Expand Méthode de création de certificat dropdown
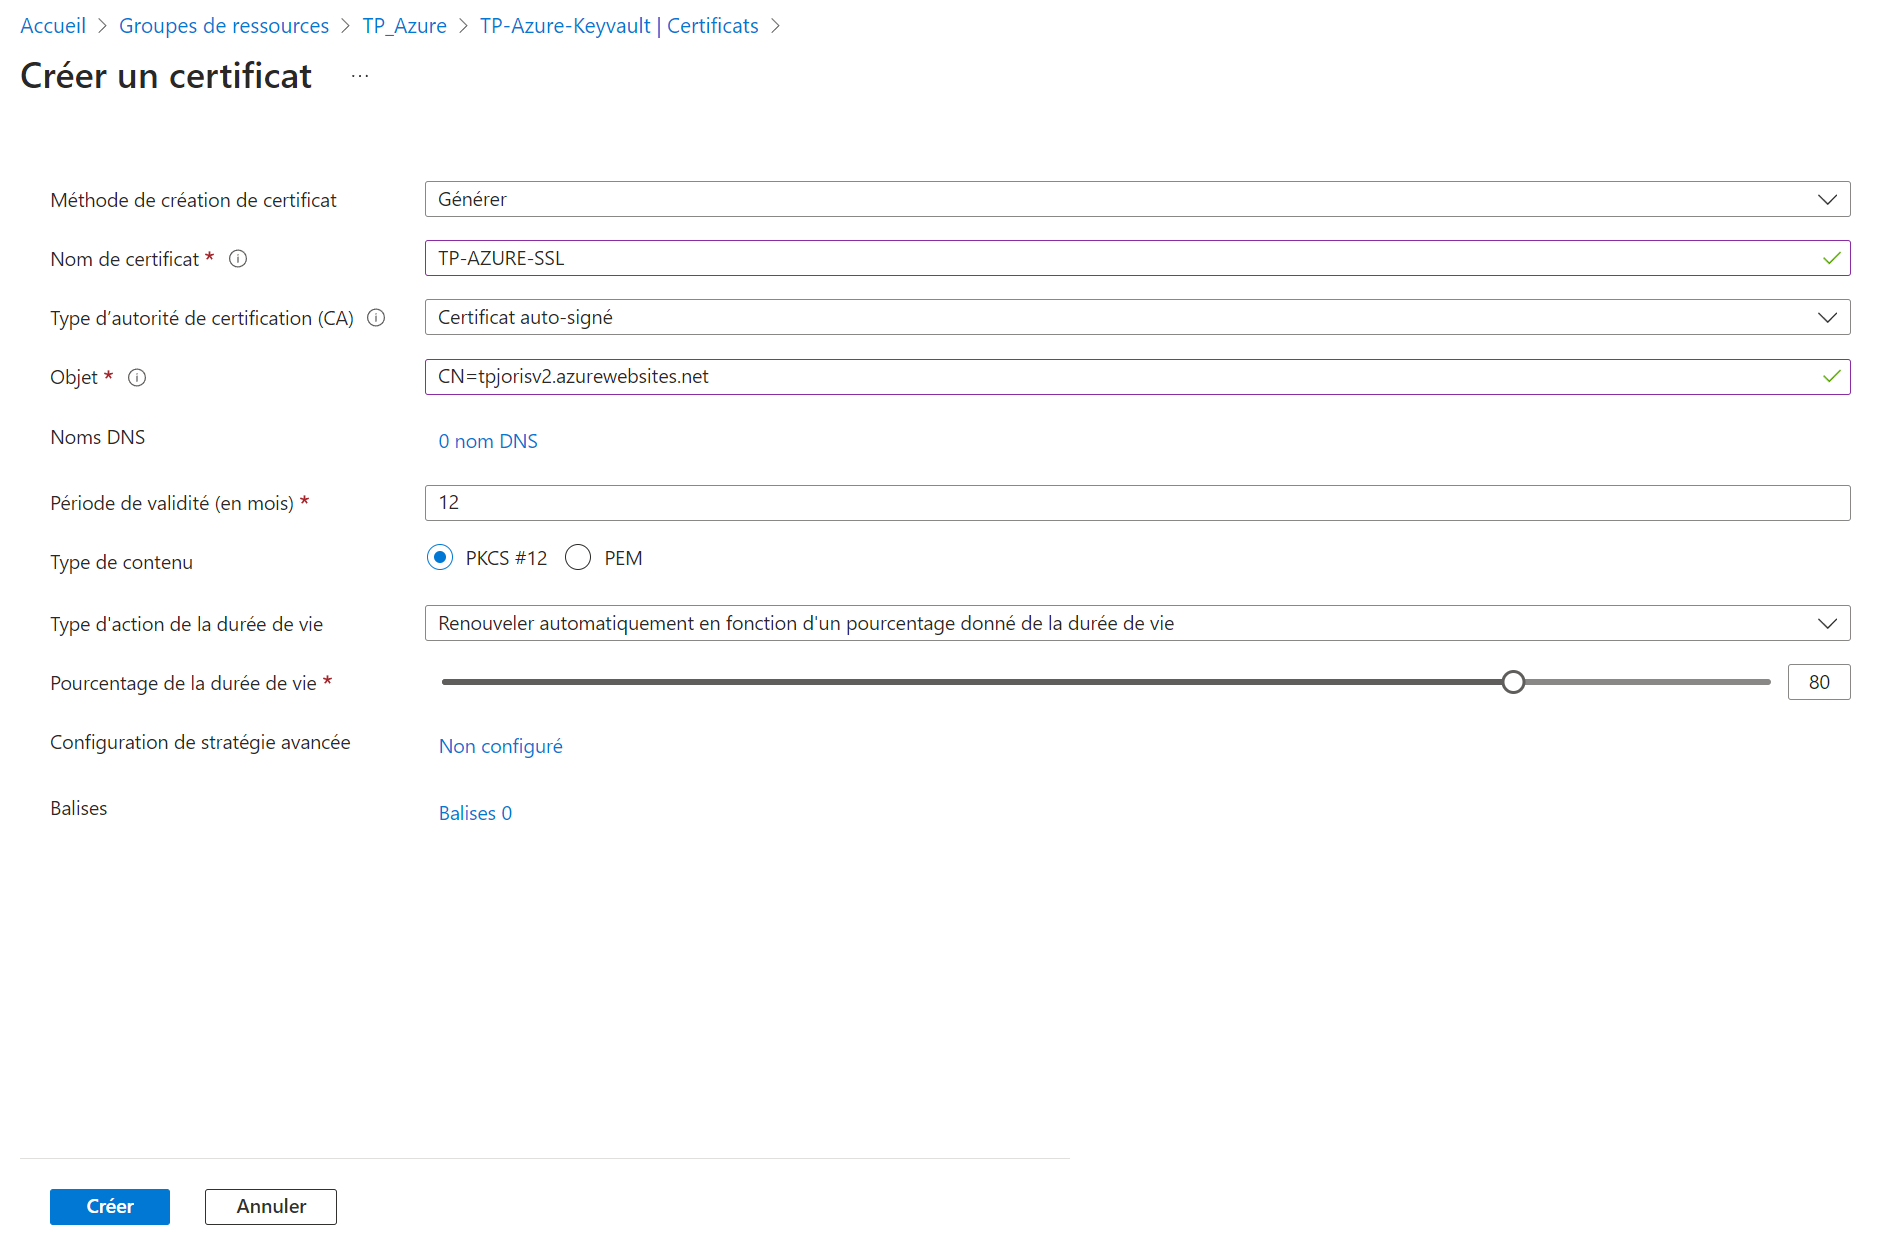1903x1246 pixels. [1137, 199]
